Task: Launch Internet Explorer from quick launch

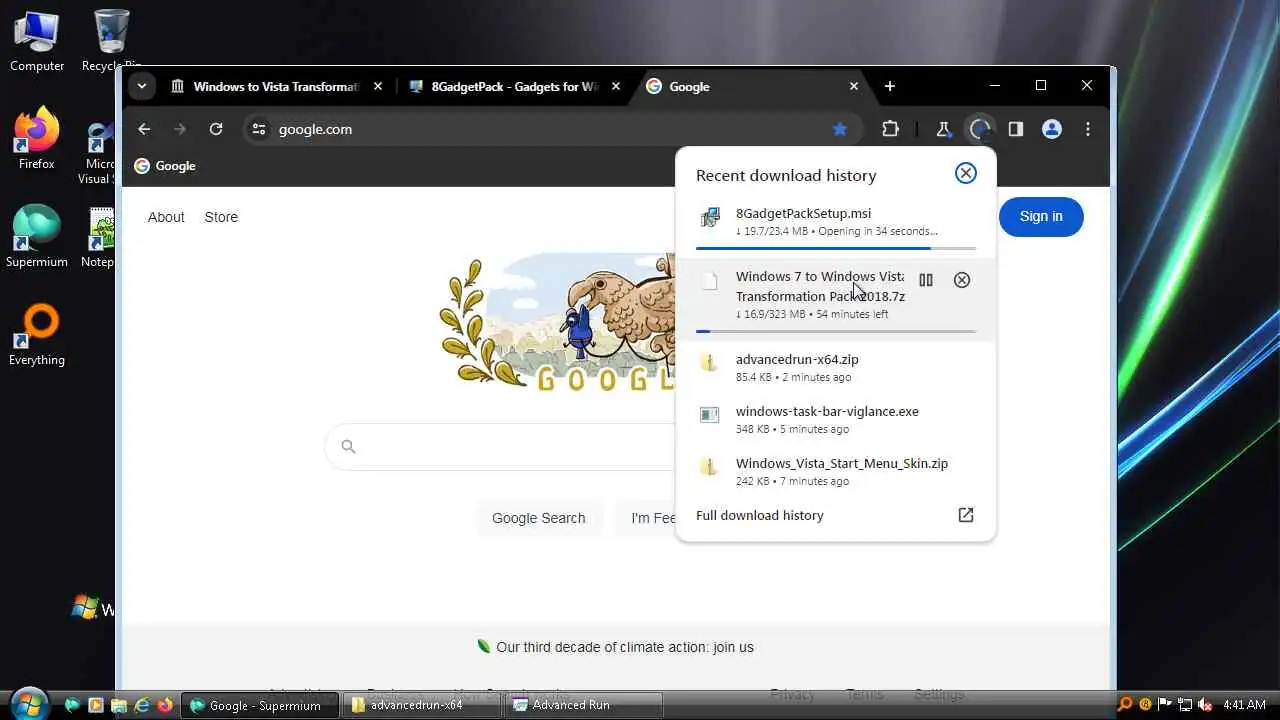Action: pos(141,705)
